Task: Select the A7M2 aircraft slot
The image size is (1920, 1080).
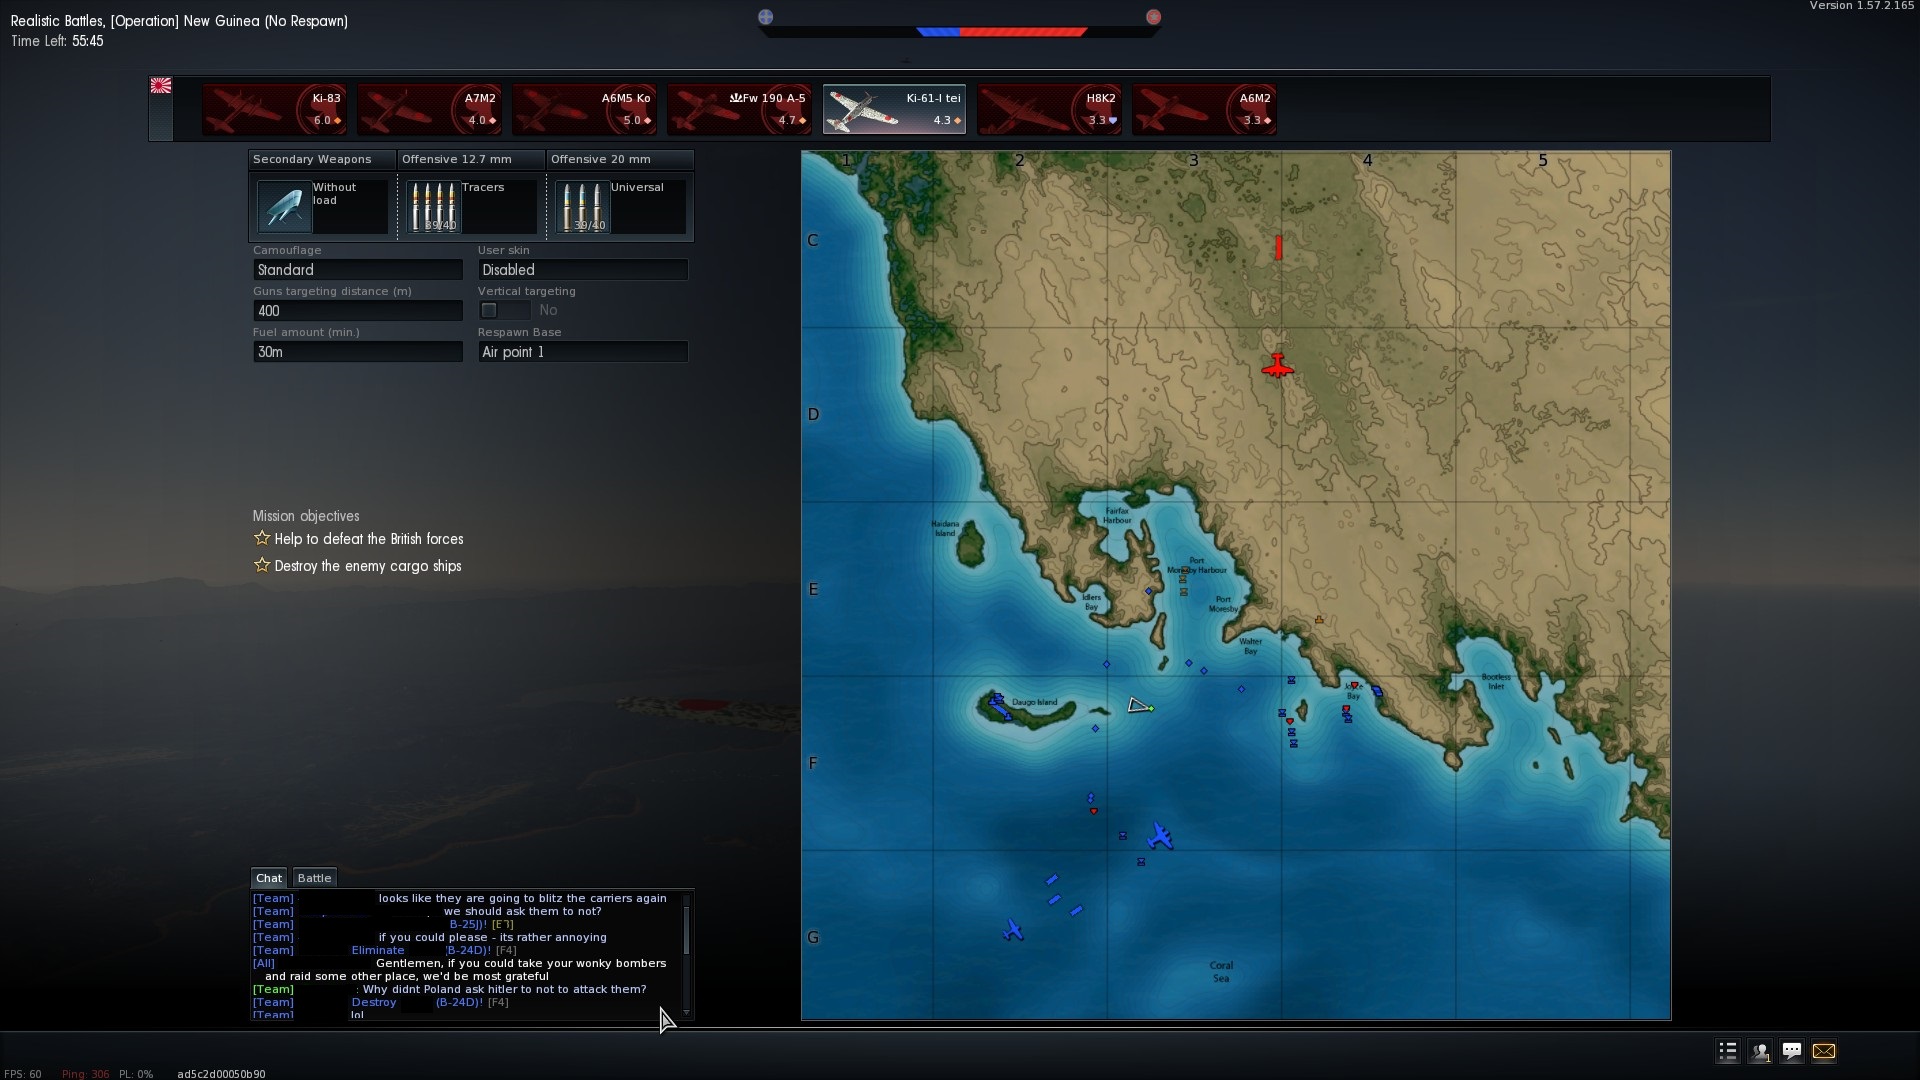Action: (x=429, y=110)
